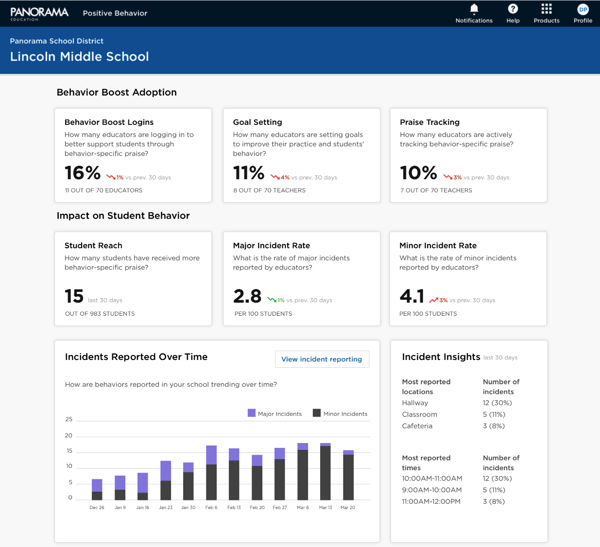Click the 10:00AM-11:00AM time row
The width and height of the screenshot is (600, 547).
457,478
